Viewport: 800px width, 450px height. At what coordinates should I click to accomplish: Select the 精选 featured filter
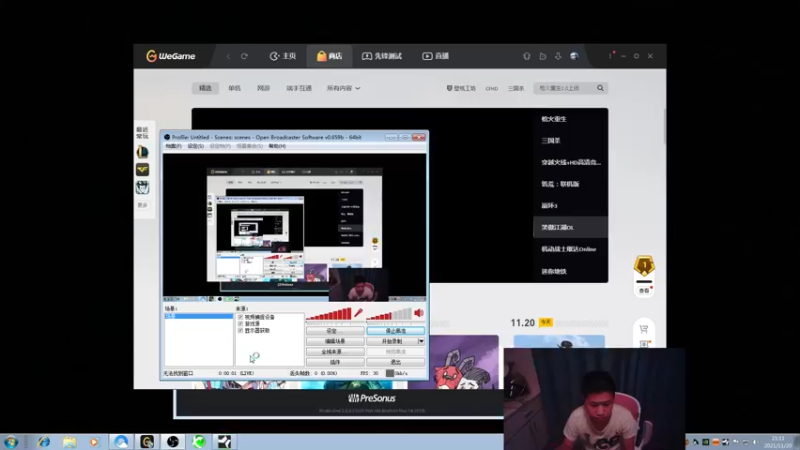click(205, 88)
